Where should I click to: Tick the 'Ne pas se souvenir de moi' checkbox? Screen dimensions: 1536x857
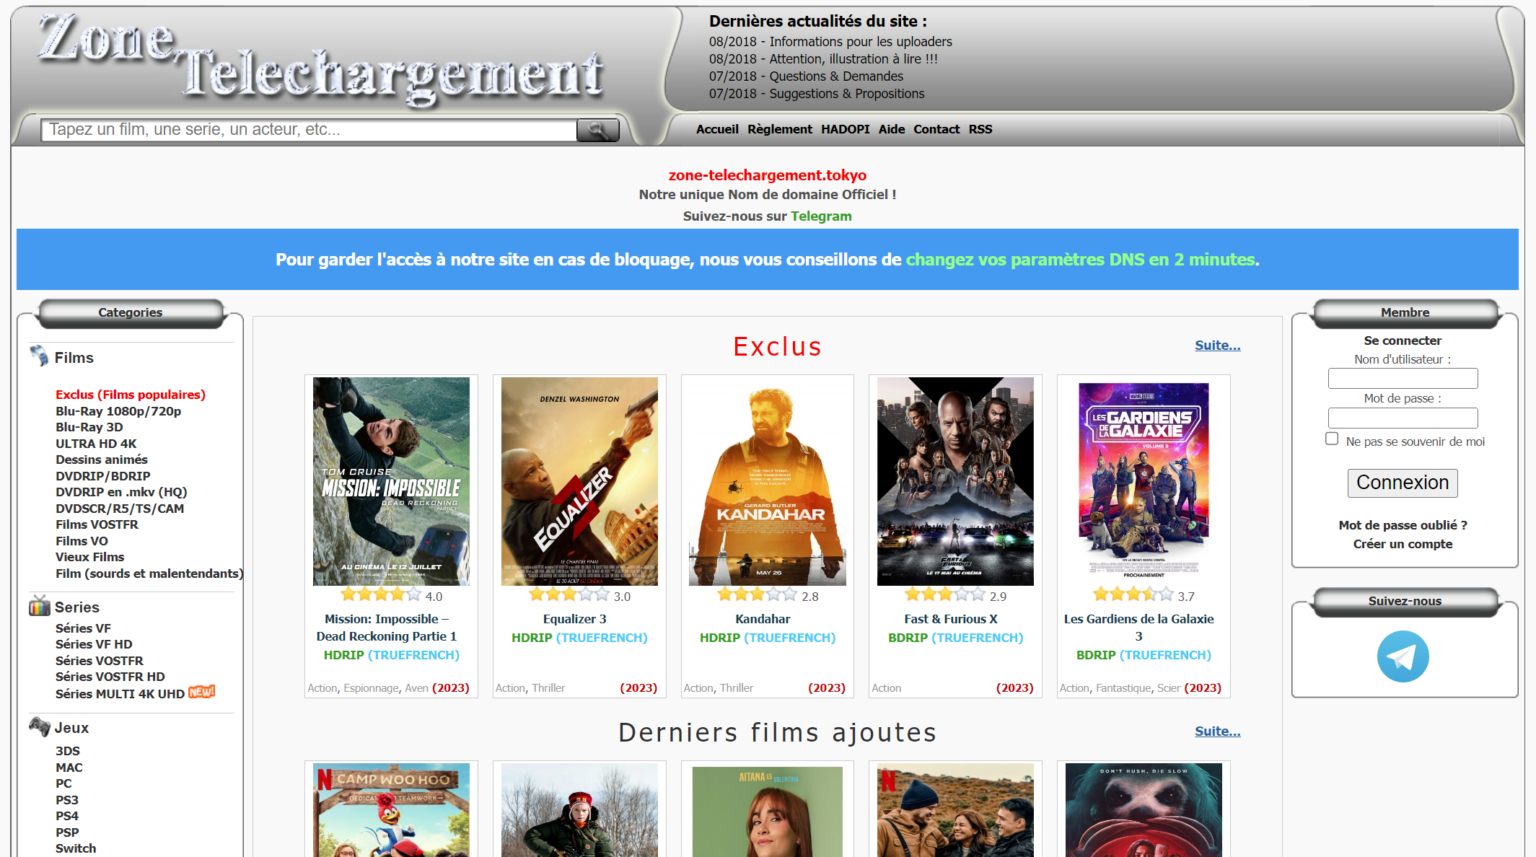1332,439
